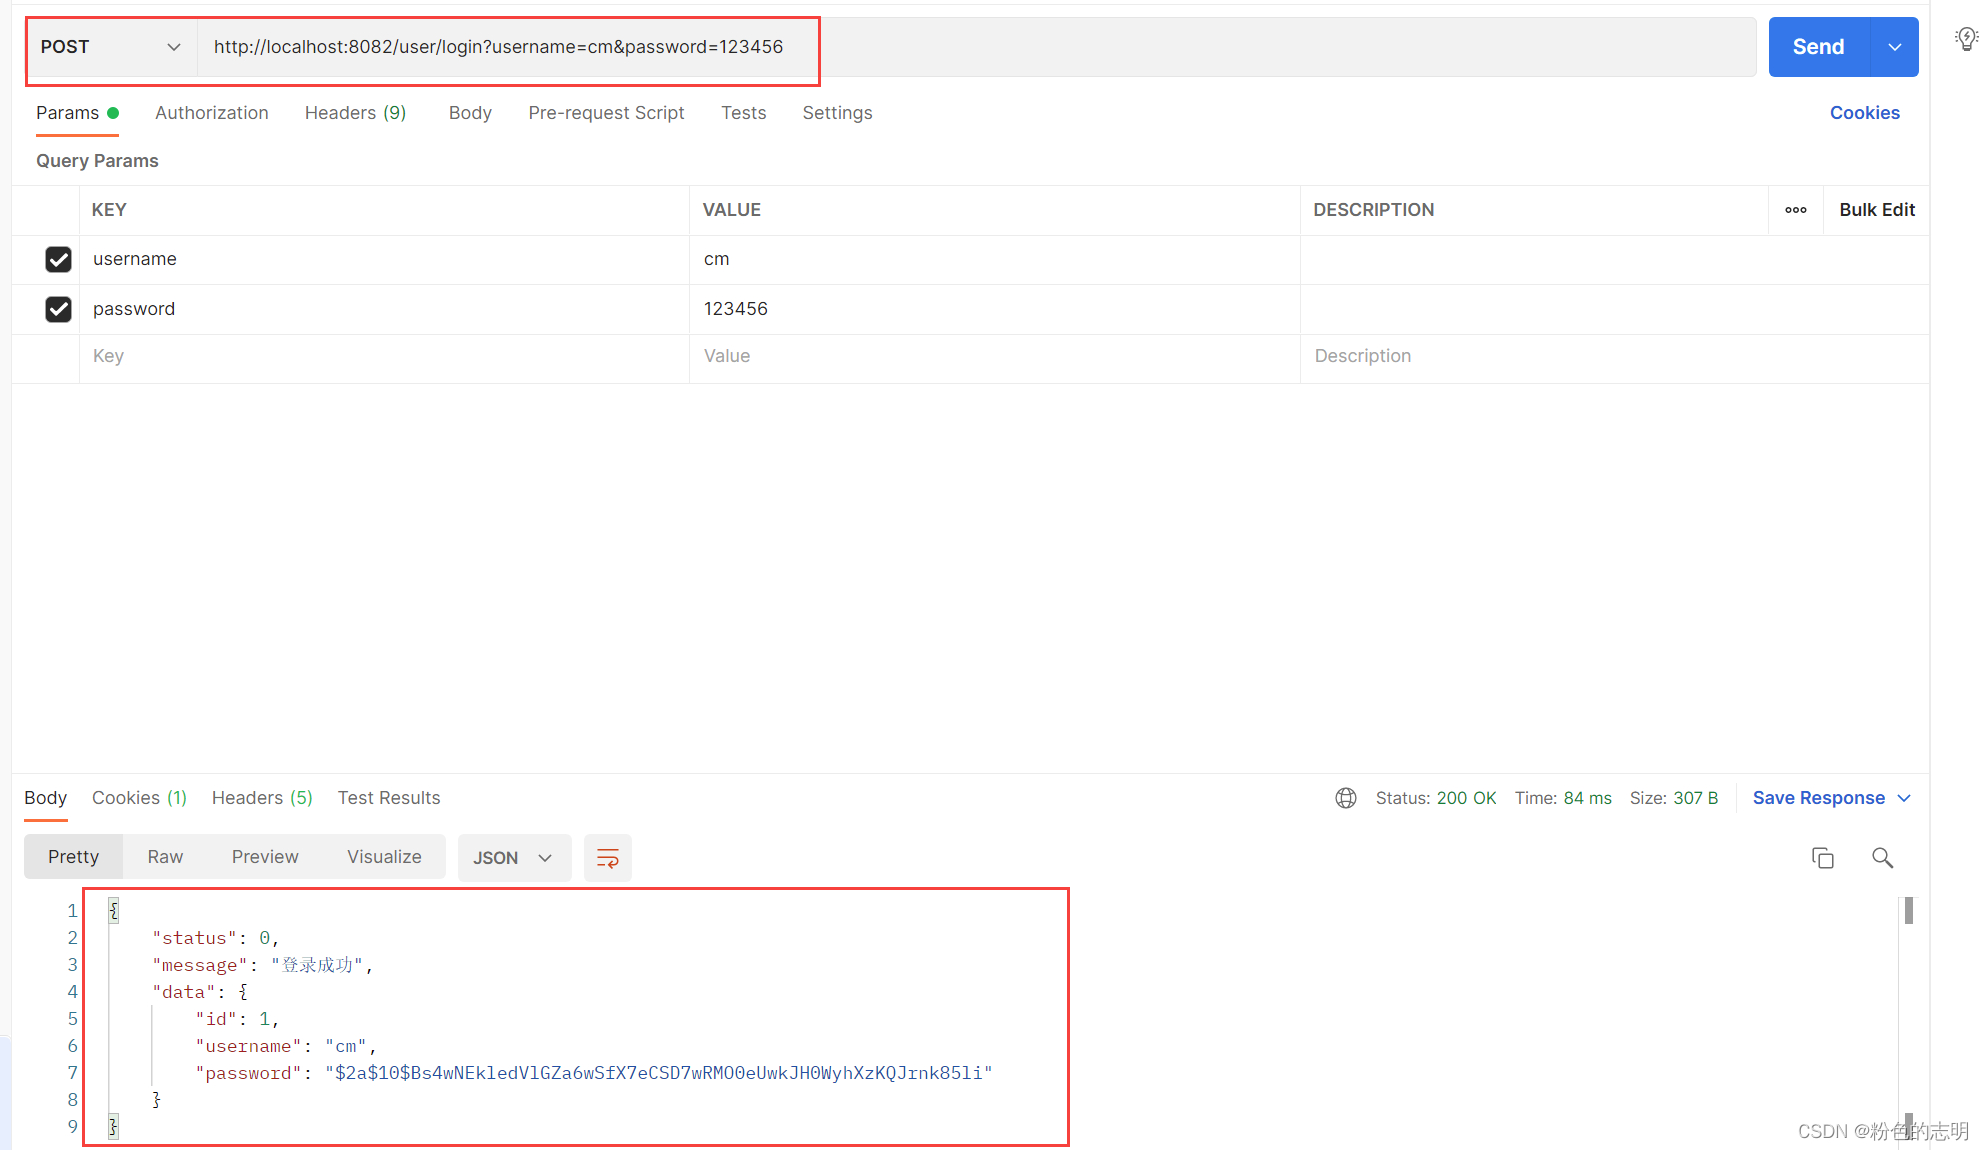Open the Authorization tab
The height and width of the screenshot is (1150, 1984).
tap(212, 113)
